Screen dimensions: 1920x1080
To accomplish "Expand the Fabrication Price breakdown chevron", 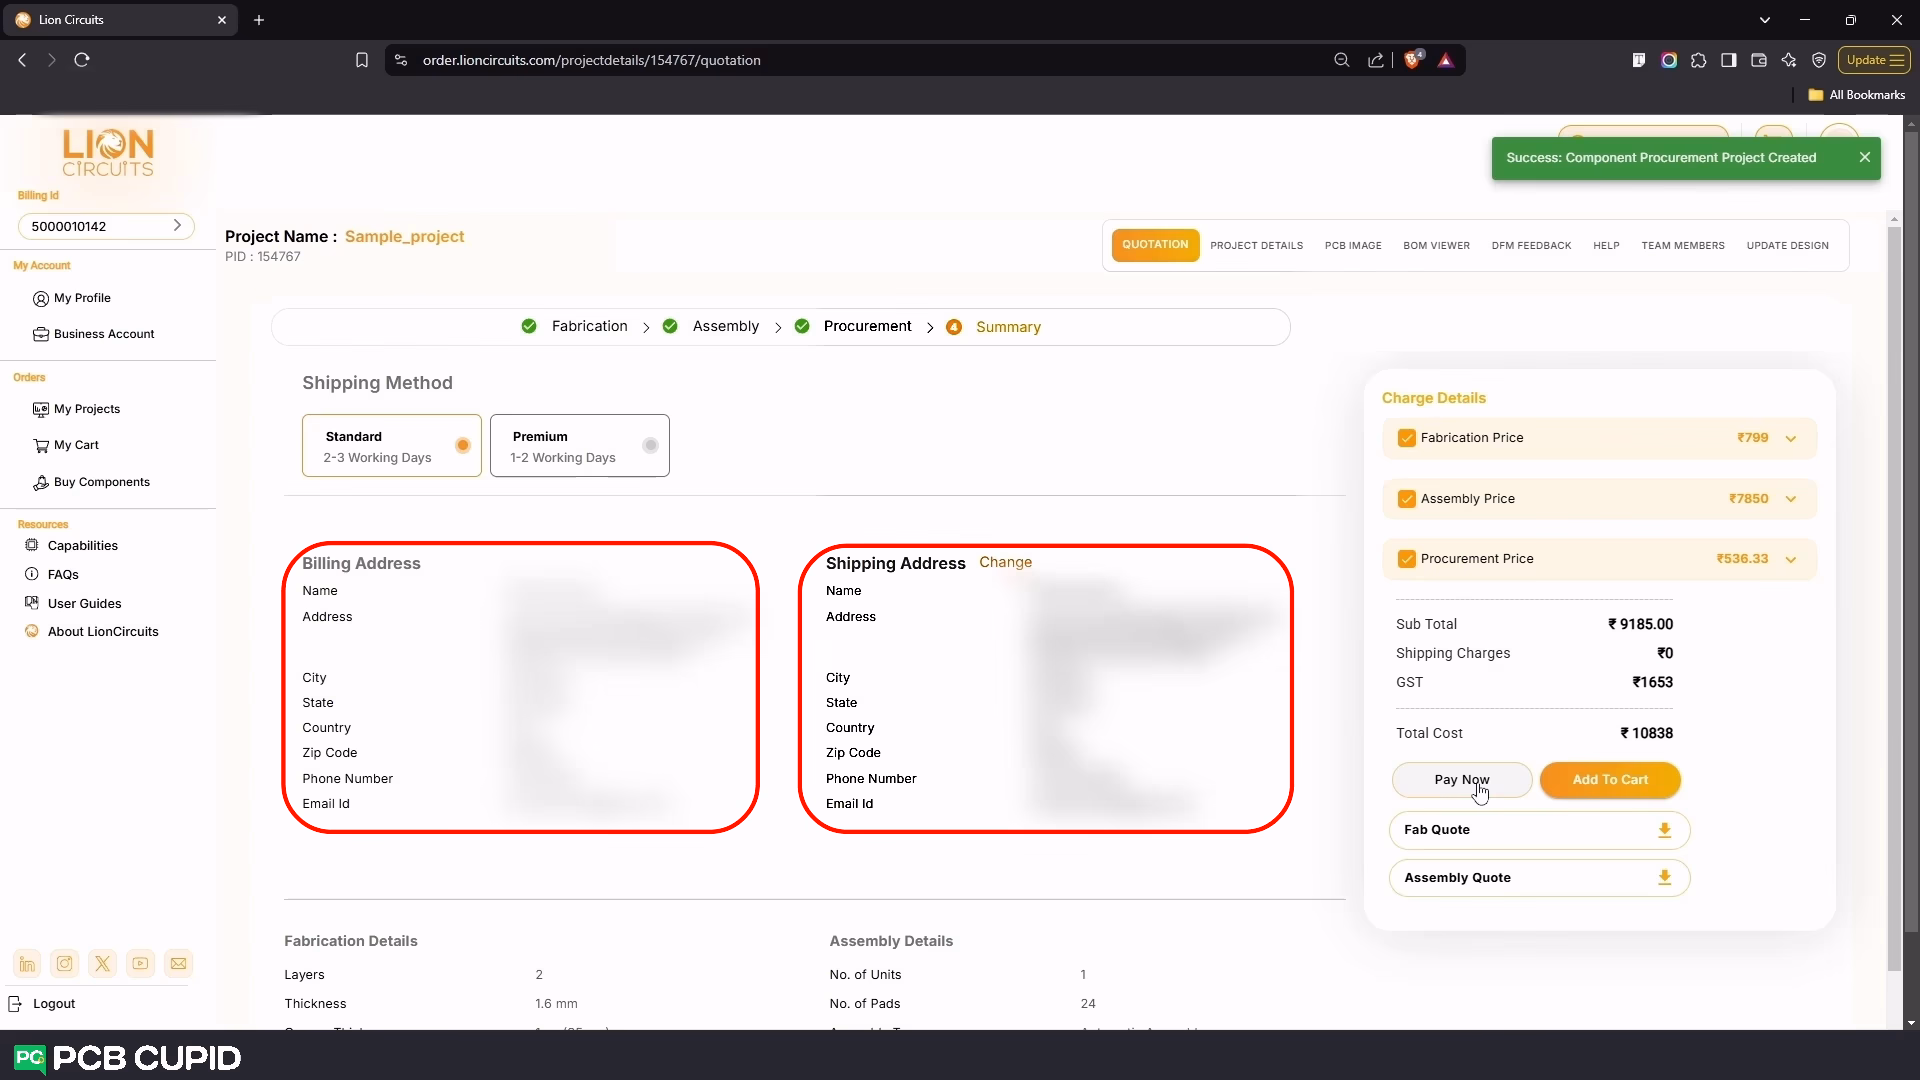I will (x=1791, y=438).
